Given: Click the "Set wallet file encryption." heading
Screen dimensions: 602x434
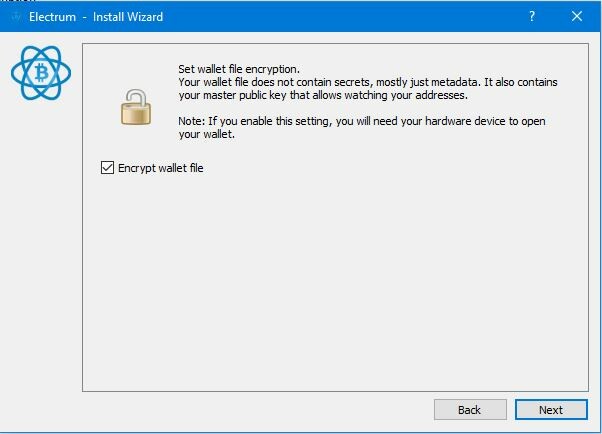Looking at the screenshot, I should tap(239, 69).
